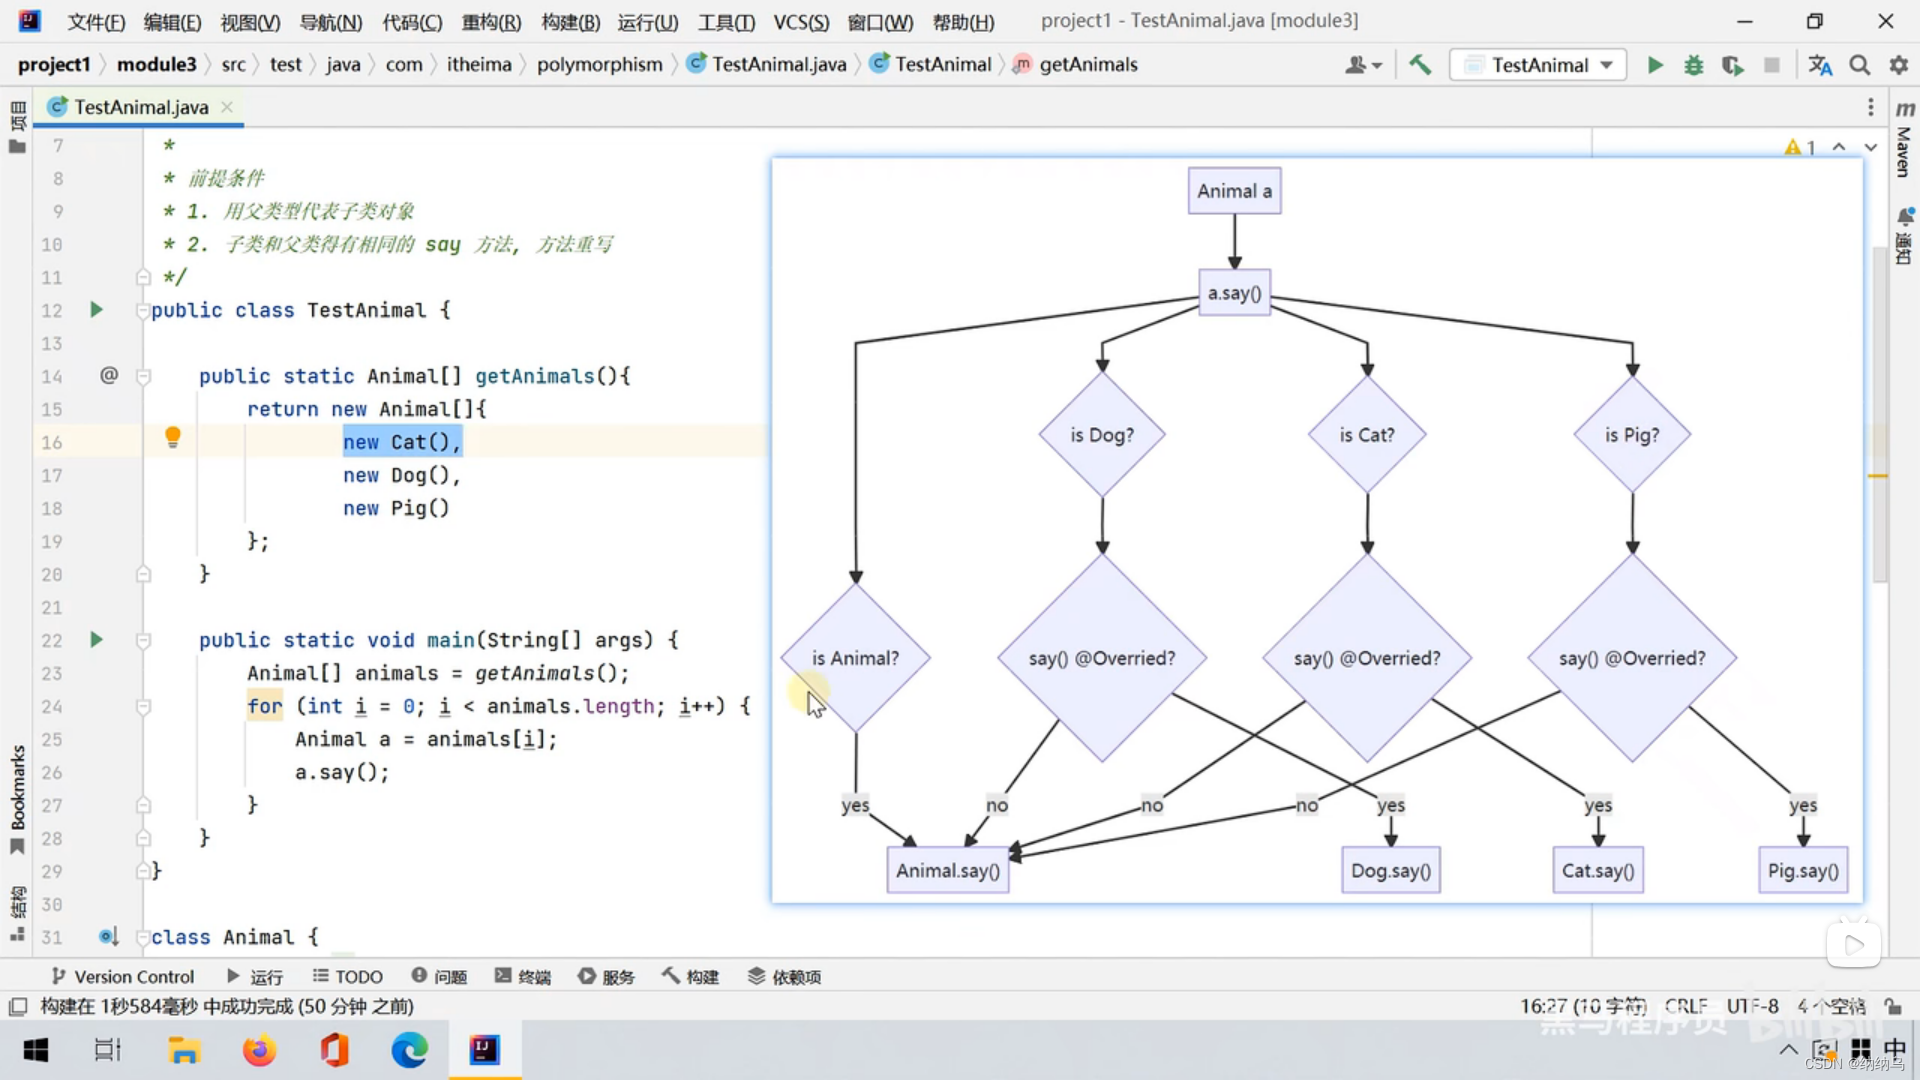This screenshot has height=1080, width=1920.
Task: Open the translate icon in toolbar
Action: pos(1820,65)
